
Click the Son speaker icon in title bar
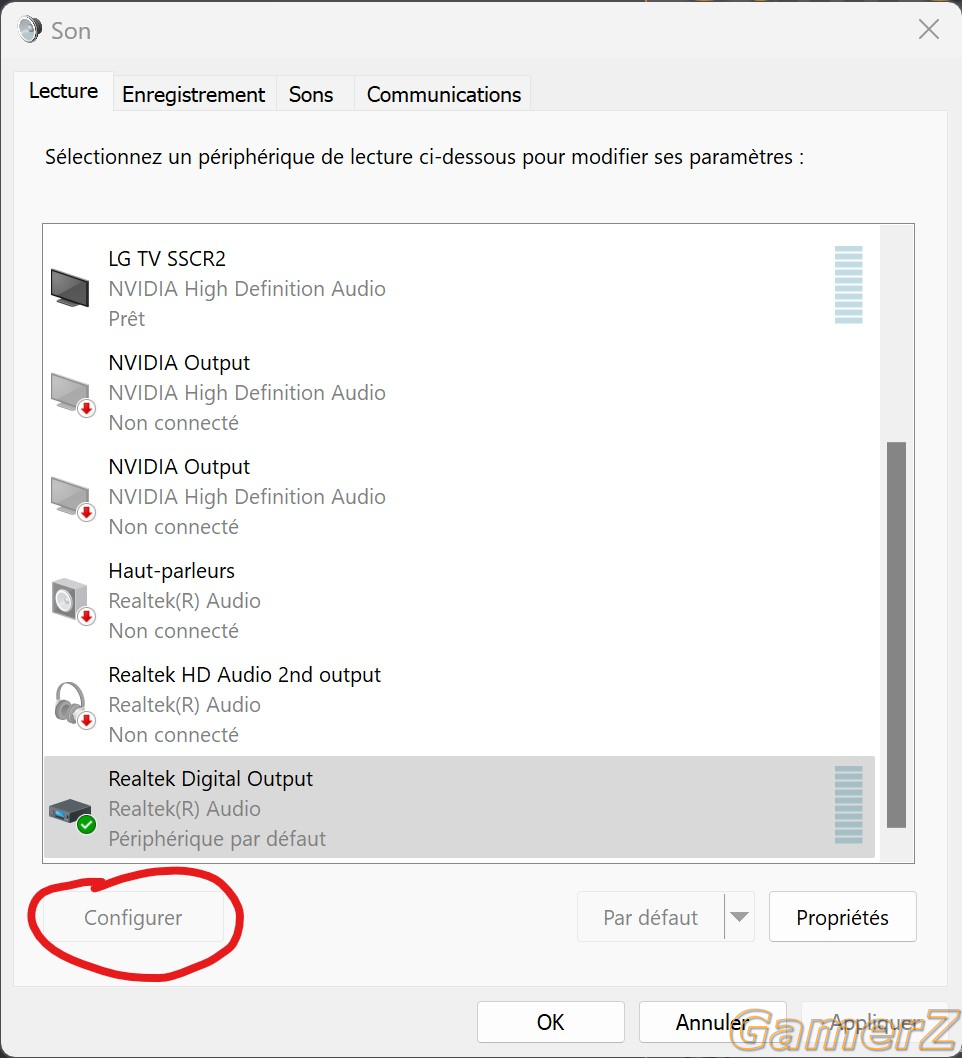(x=30, y=30)
